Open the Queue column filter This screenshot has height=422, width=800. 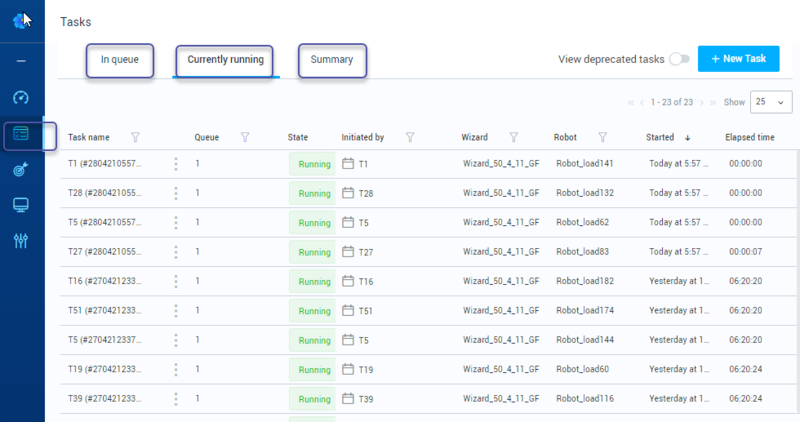[245, 137]
